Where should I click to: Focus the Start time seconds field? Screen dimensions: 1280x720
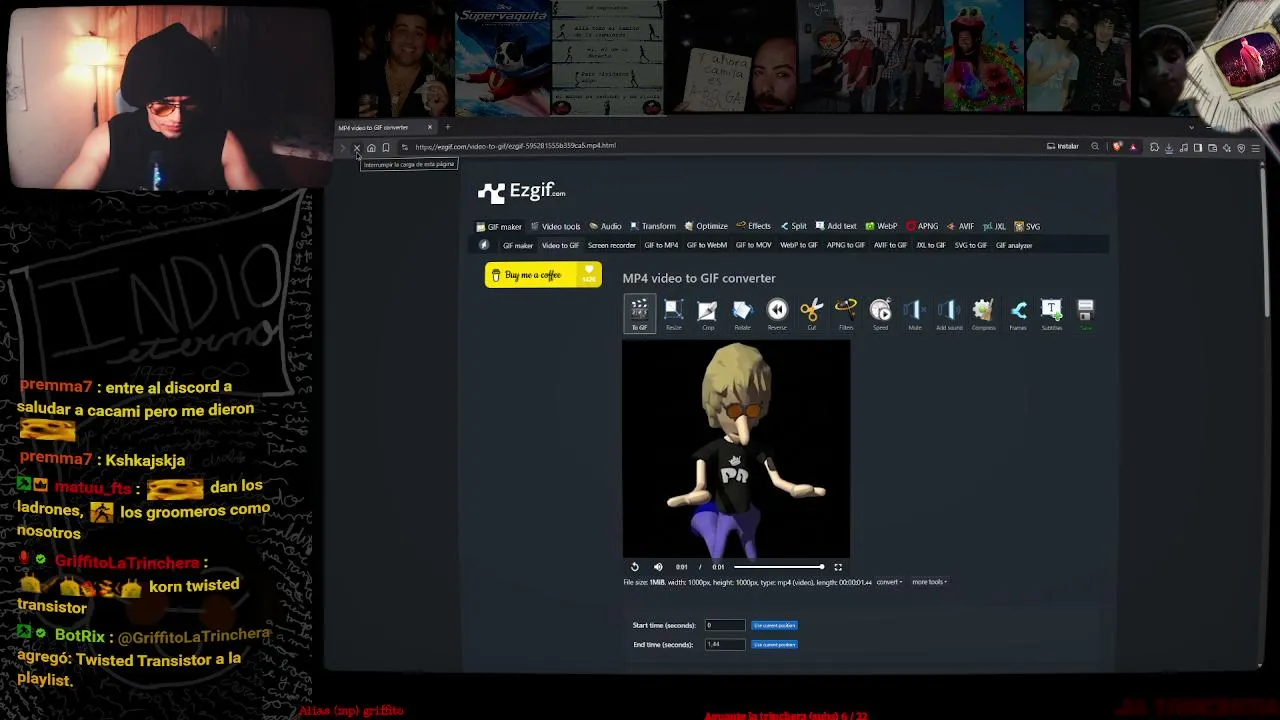pos(725,625)
